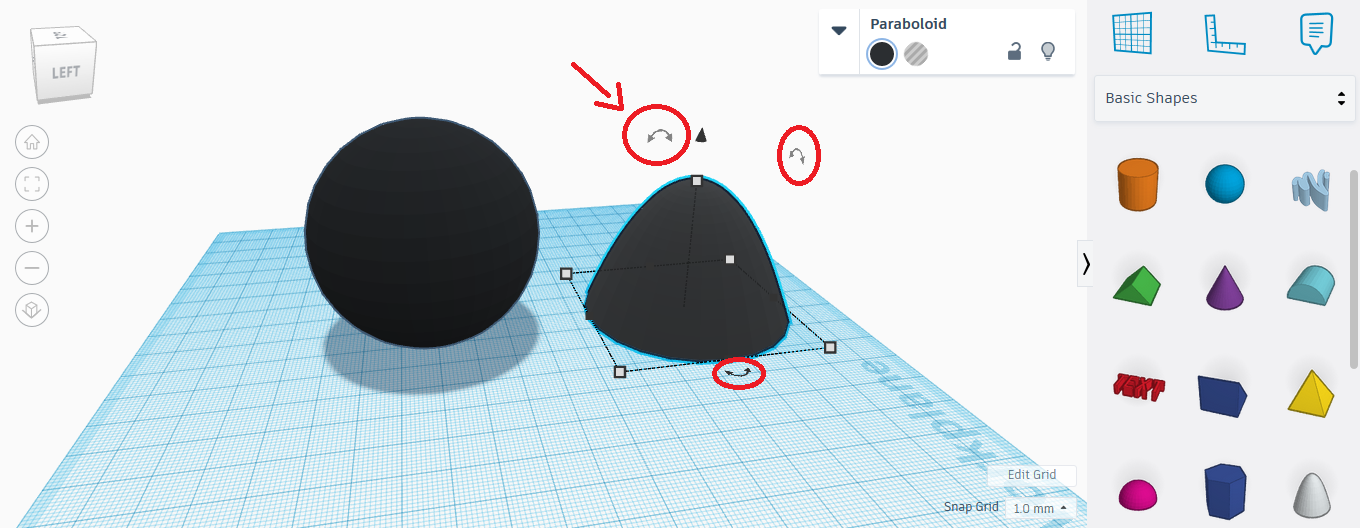Pick the purple Cone shape
This screenshot has width=1360, height=528.
click(1225, 286)
